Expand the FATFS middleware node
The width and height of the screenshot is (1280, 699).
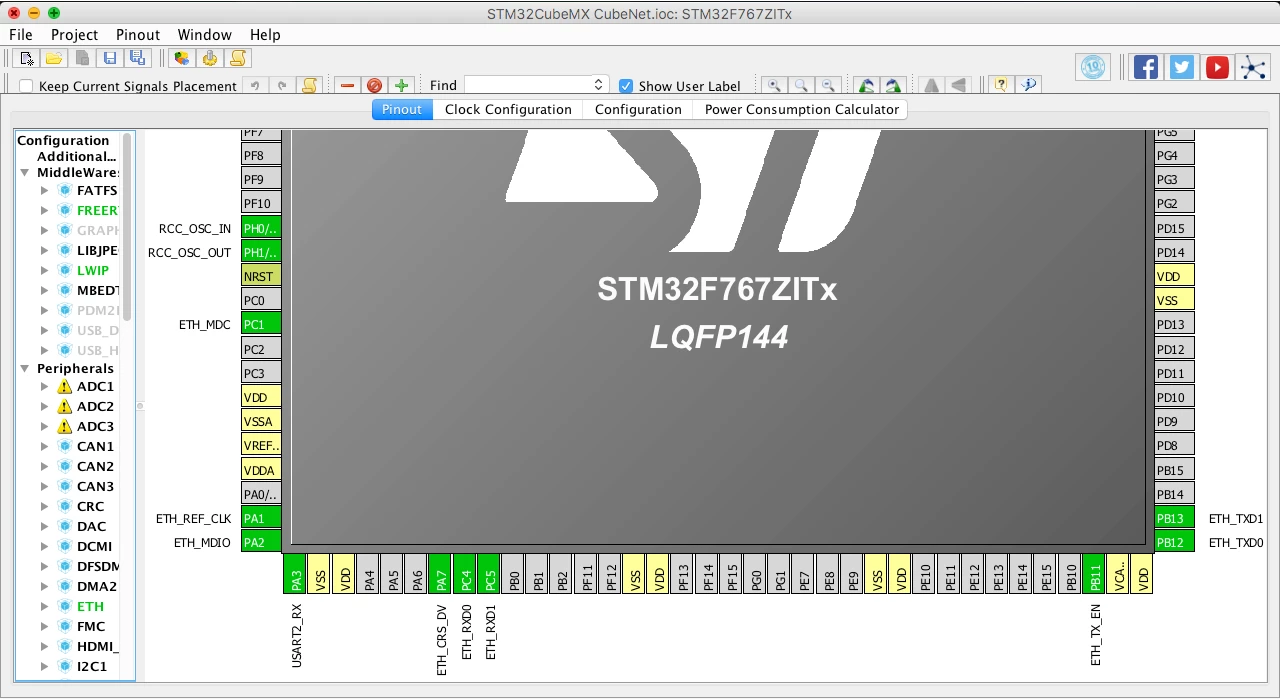coord(44,190)
